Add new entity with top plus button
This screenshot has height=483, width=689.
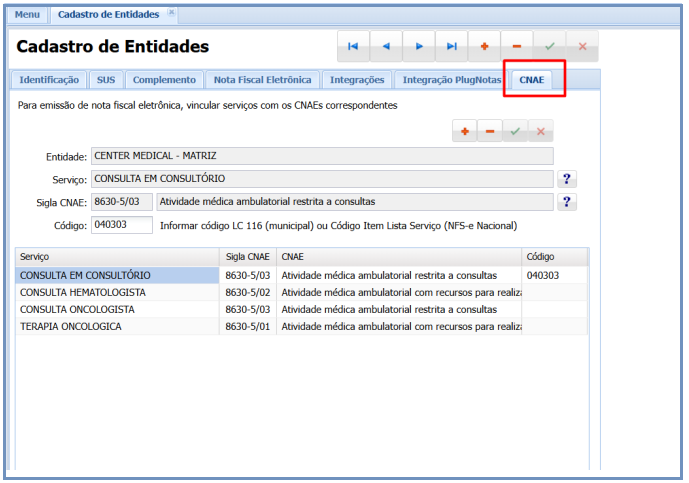tap(484, 46)
